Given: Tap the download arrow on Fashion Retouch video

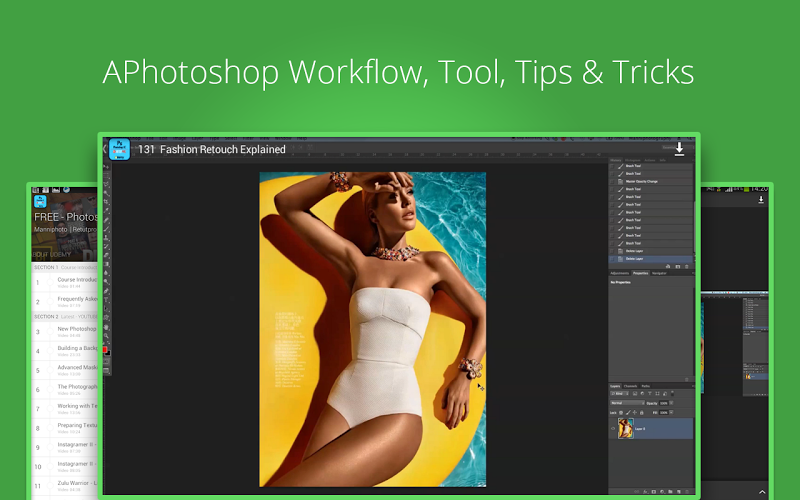Looking at the screenshot, I should 679,149.
